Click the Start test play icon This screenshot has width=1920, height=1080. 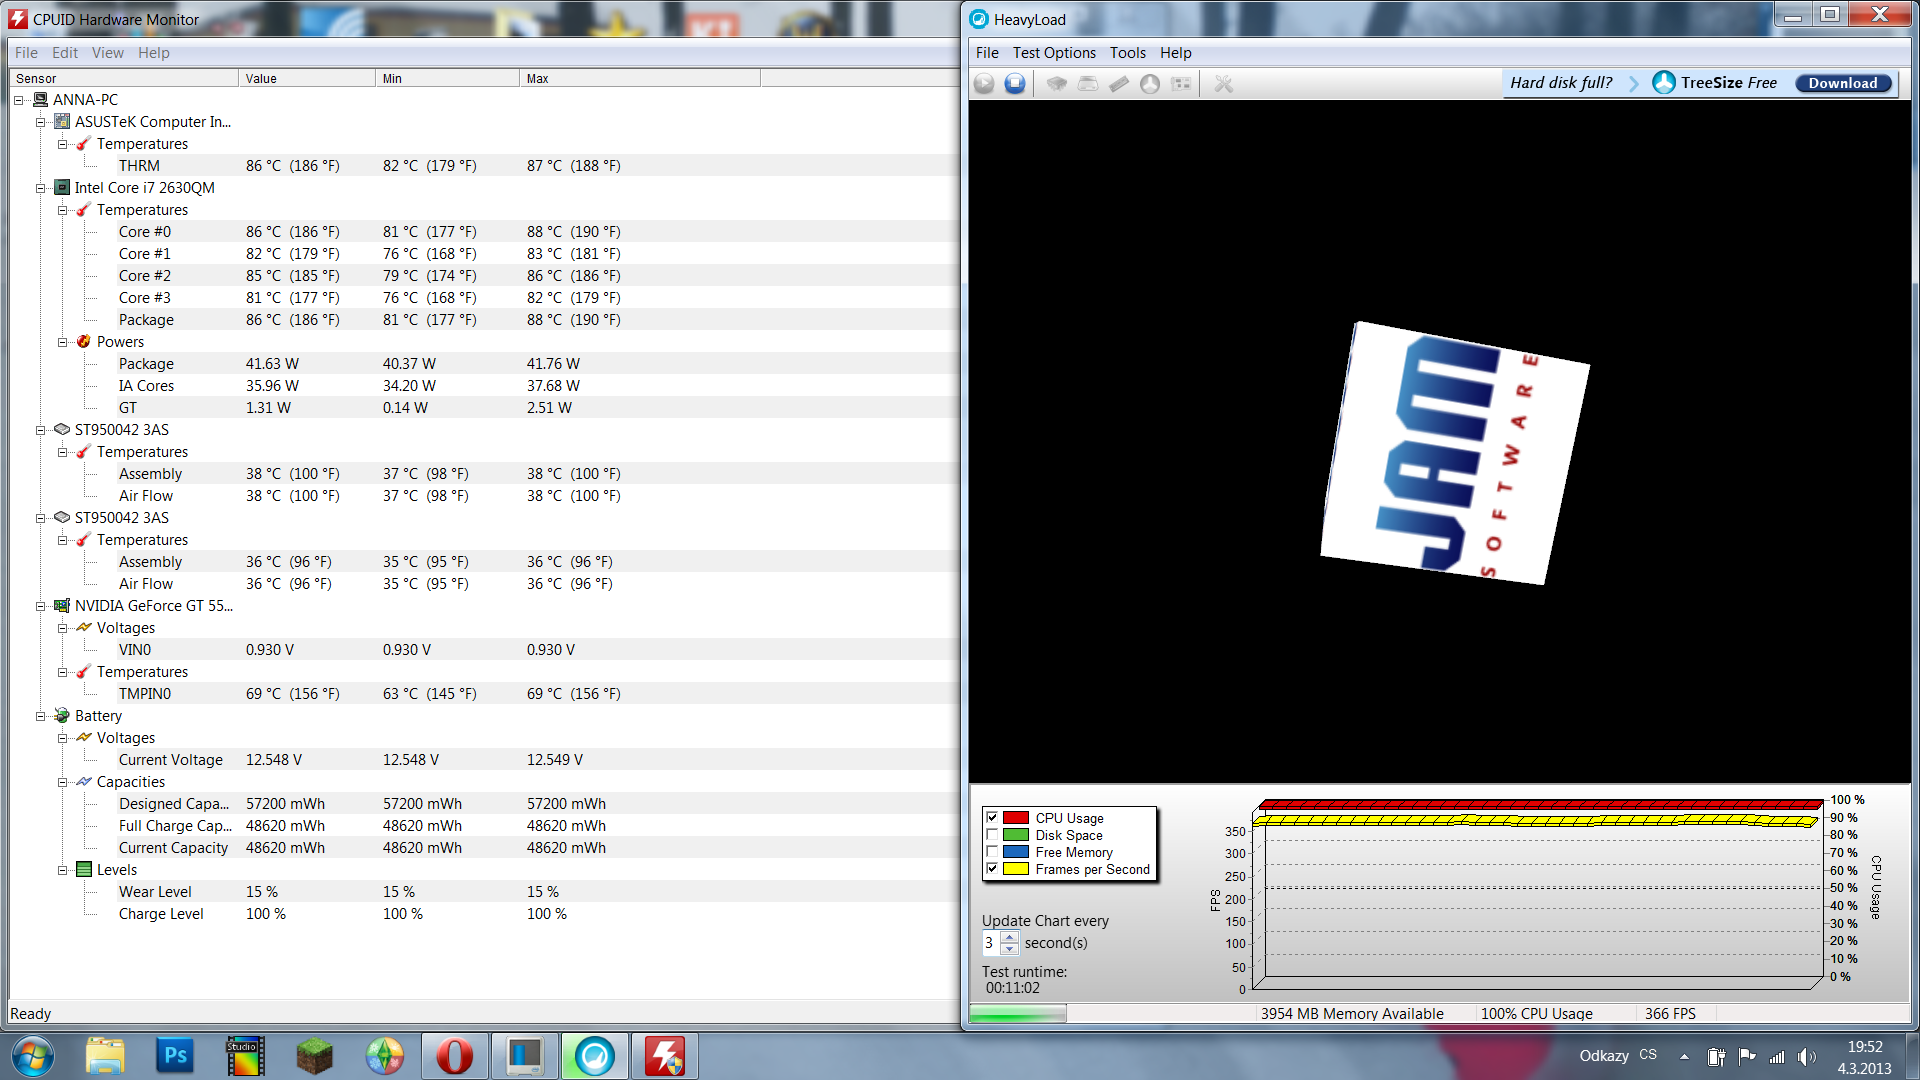tap(984, 84)
